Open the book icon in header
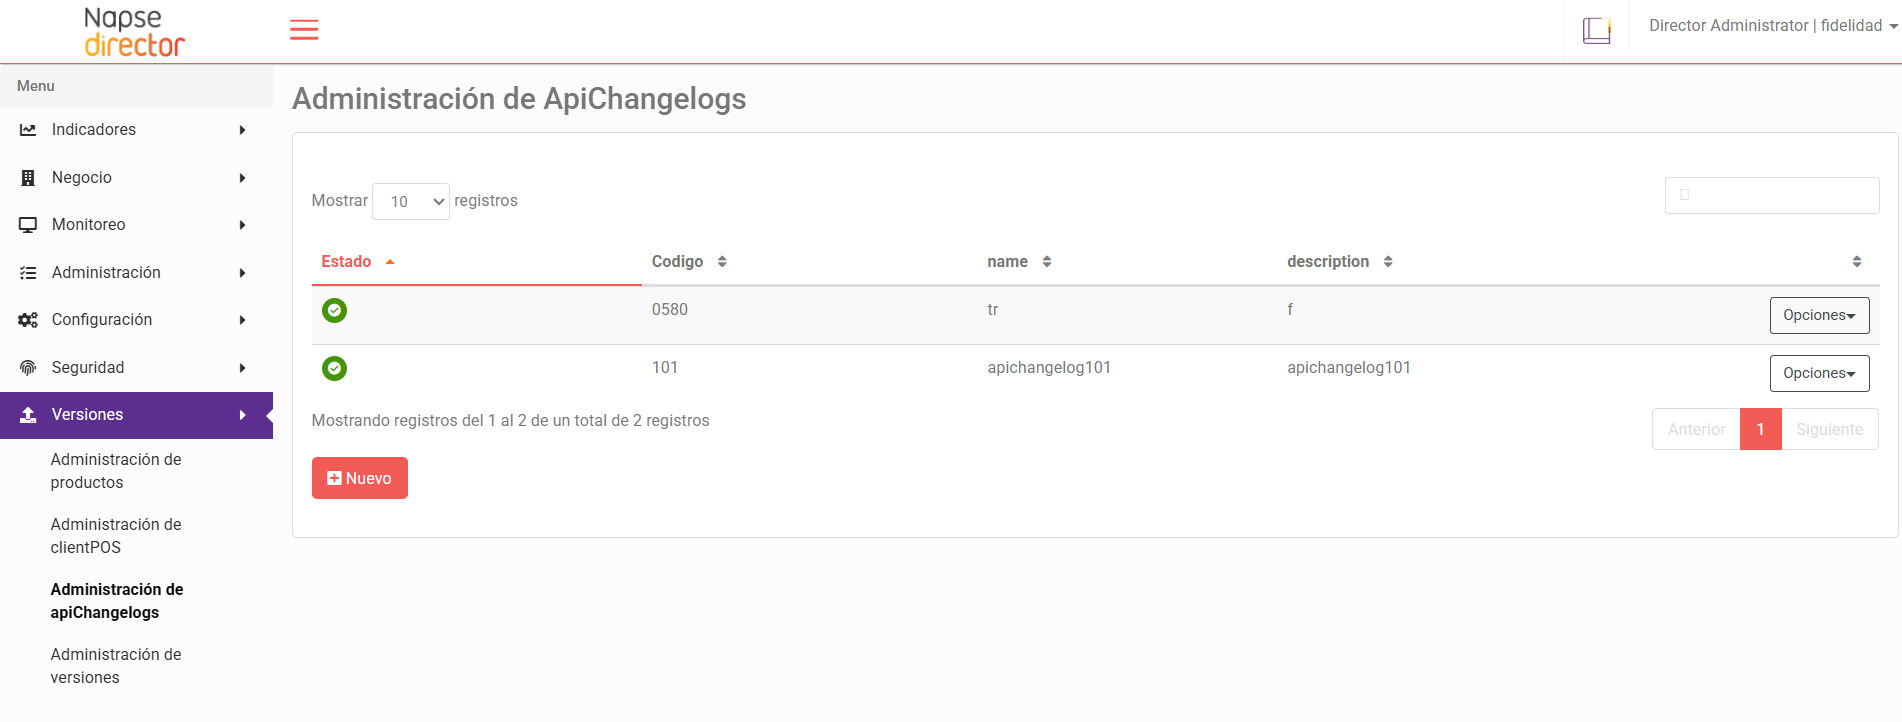Screen dimensions: 1902x722 pos(1596,30)
